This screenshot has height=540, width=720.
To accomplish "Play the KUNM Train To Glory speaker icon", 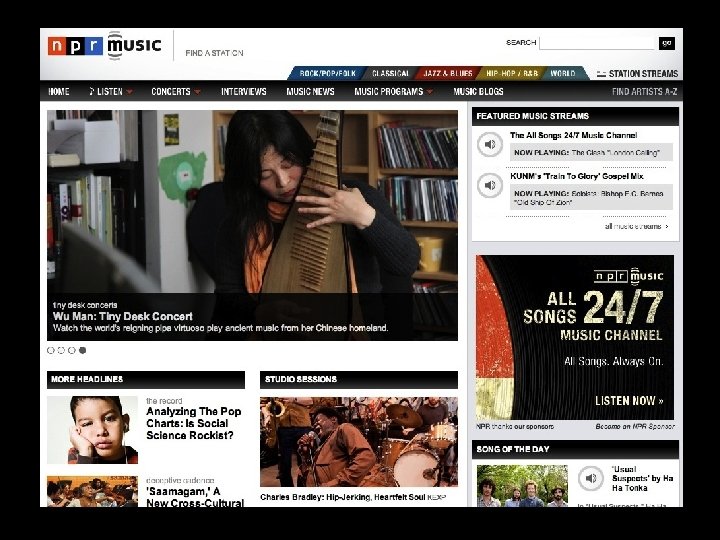I will pos(490,185).
